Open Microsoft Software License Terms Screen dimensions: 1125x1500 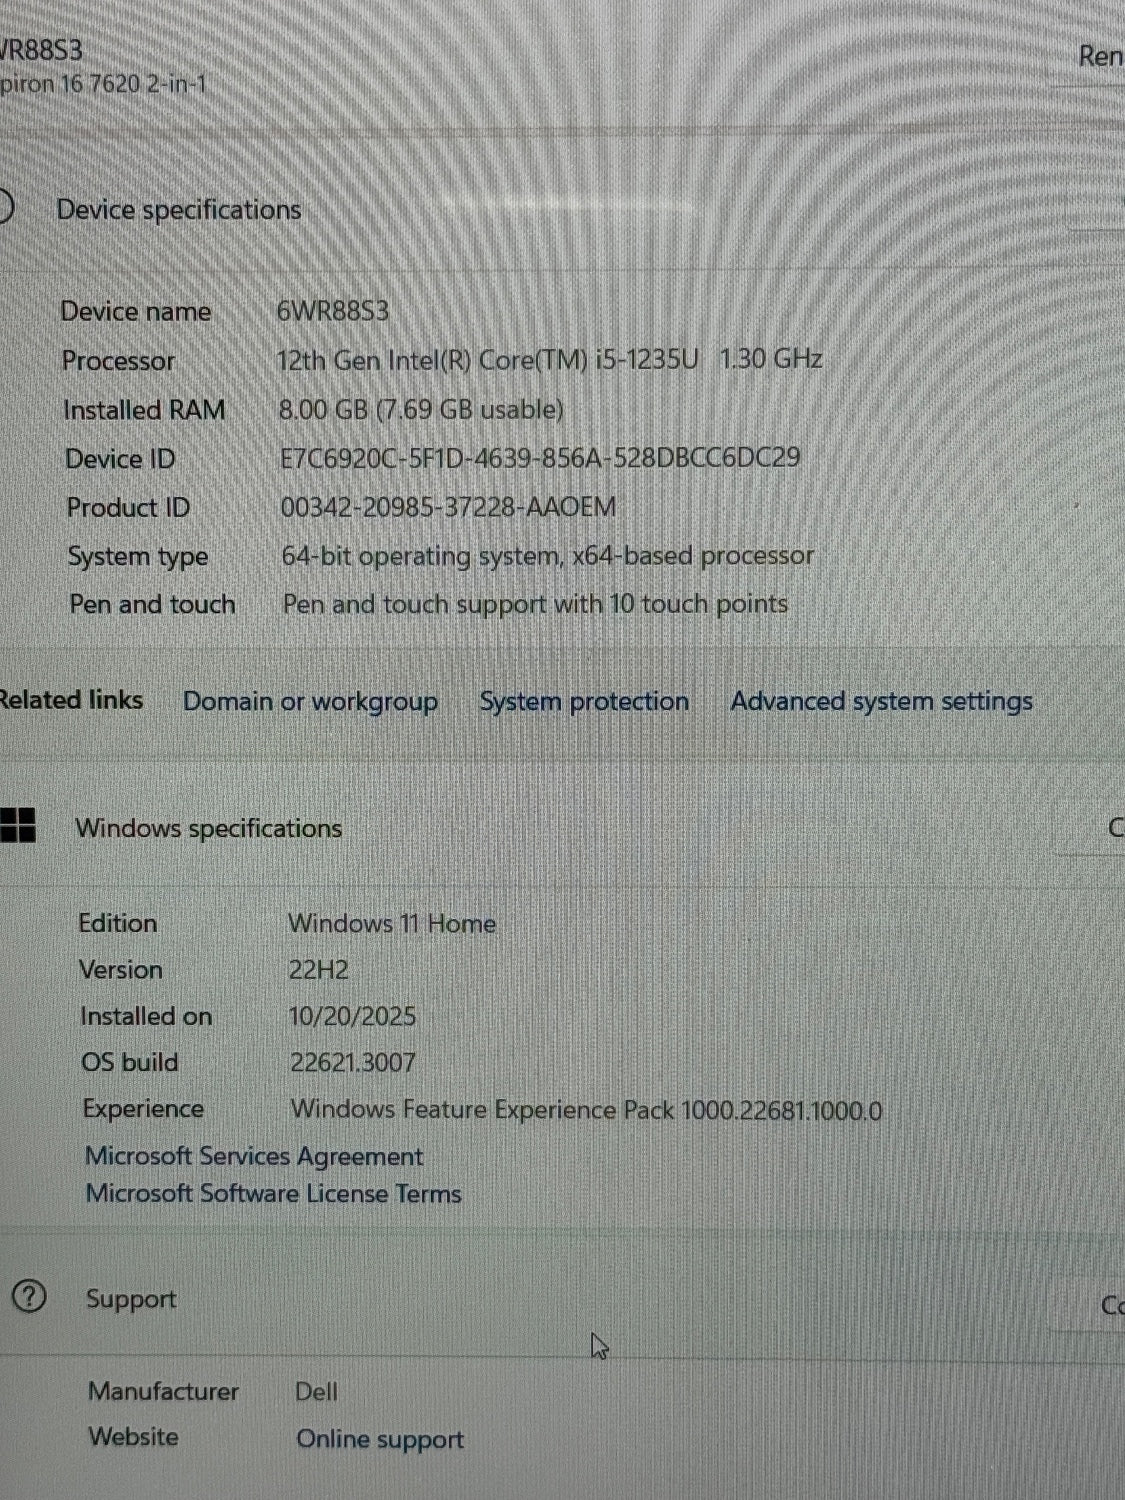point(273,1194)
